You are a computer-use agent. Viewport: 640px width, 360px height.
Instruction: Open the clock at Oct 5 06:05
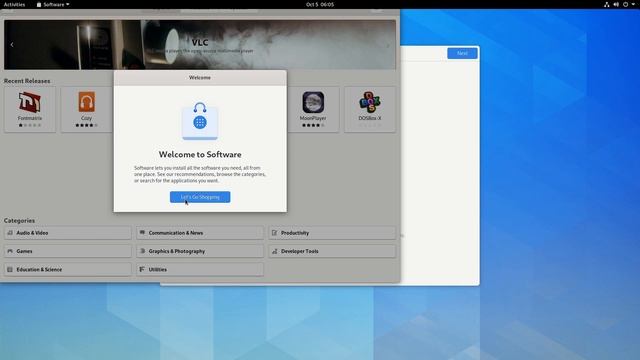tap(320, 4)
